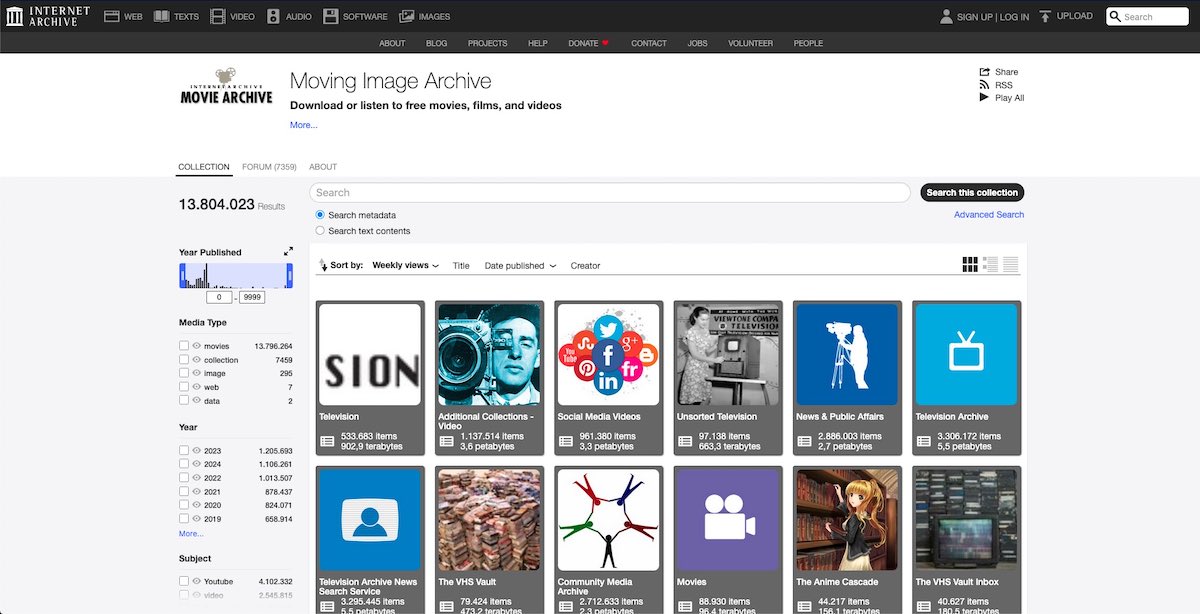Switch to the Forum tab
The width and height of the screenshot is (1200, 614).
[269, 167]
